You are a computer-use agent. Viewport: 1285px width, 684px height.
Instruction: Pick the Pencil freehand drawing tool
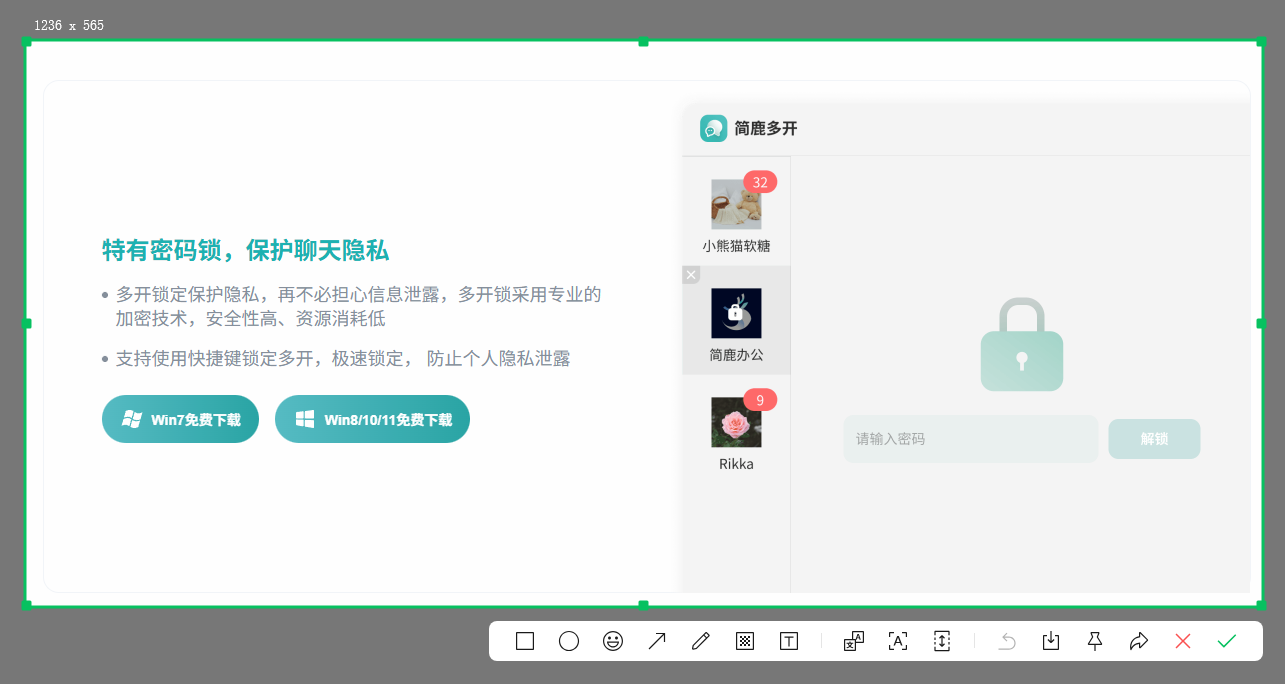click(700, 641)
